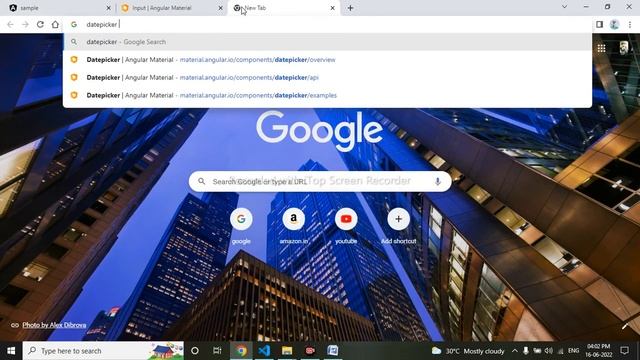Open the clock showing 04:02 PM

click(599, 351)
